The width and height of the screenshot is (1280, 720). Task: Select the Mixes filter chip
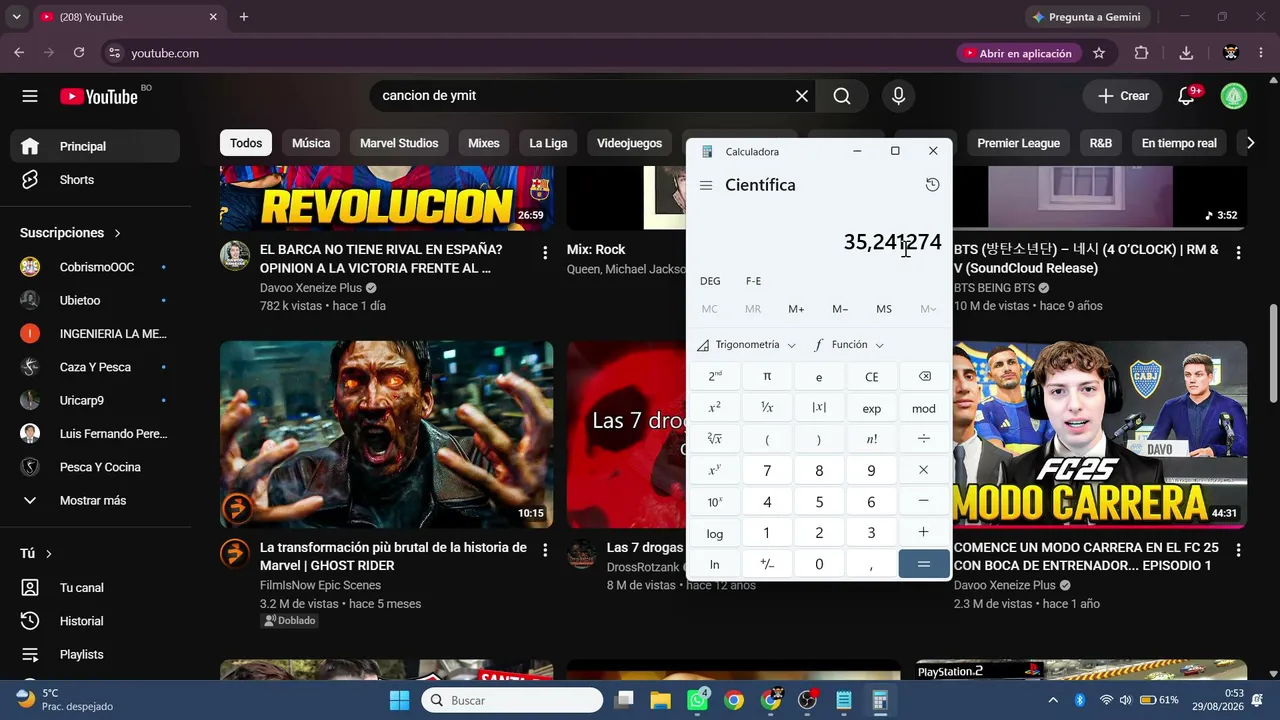[484, 143]
